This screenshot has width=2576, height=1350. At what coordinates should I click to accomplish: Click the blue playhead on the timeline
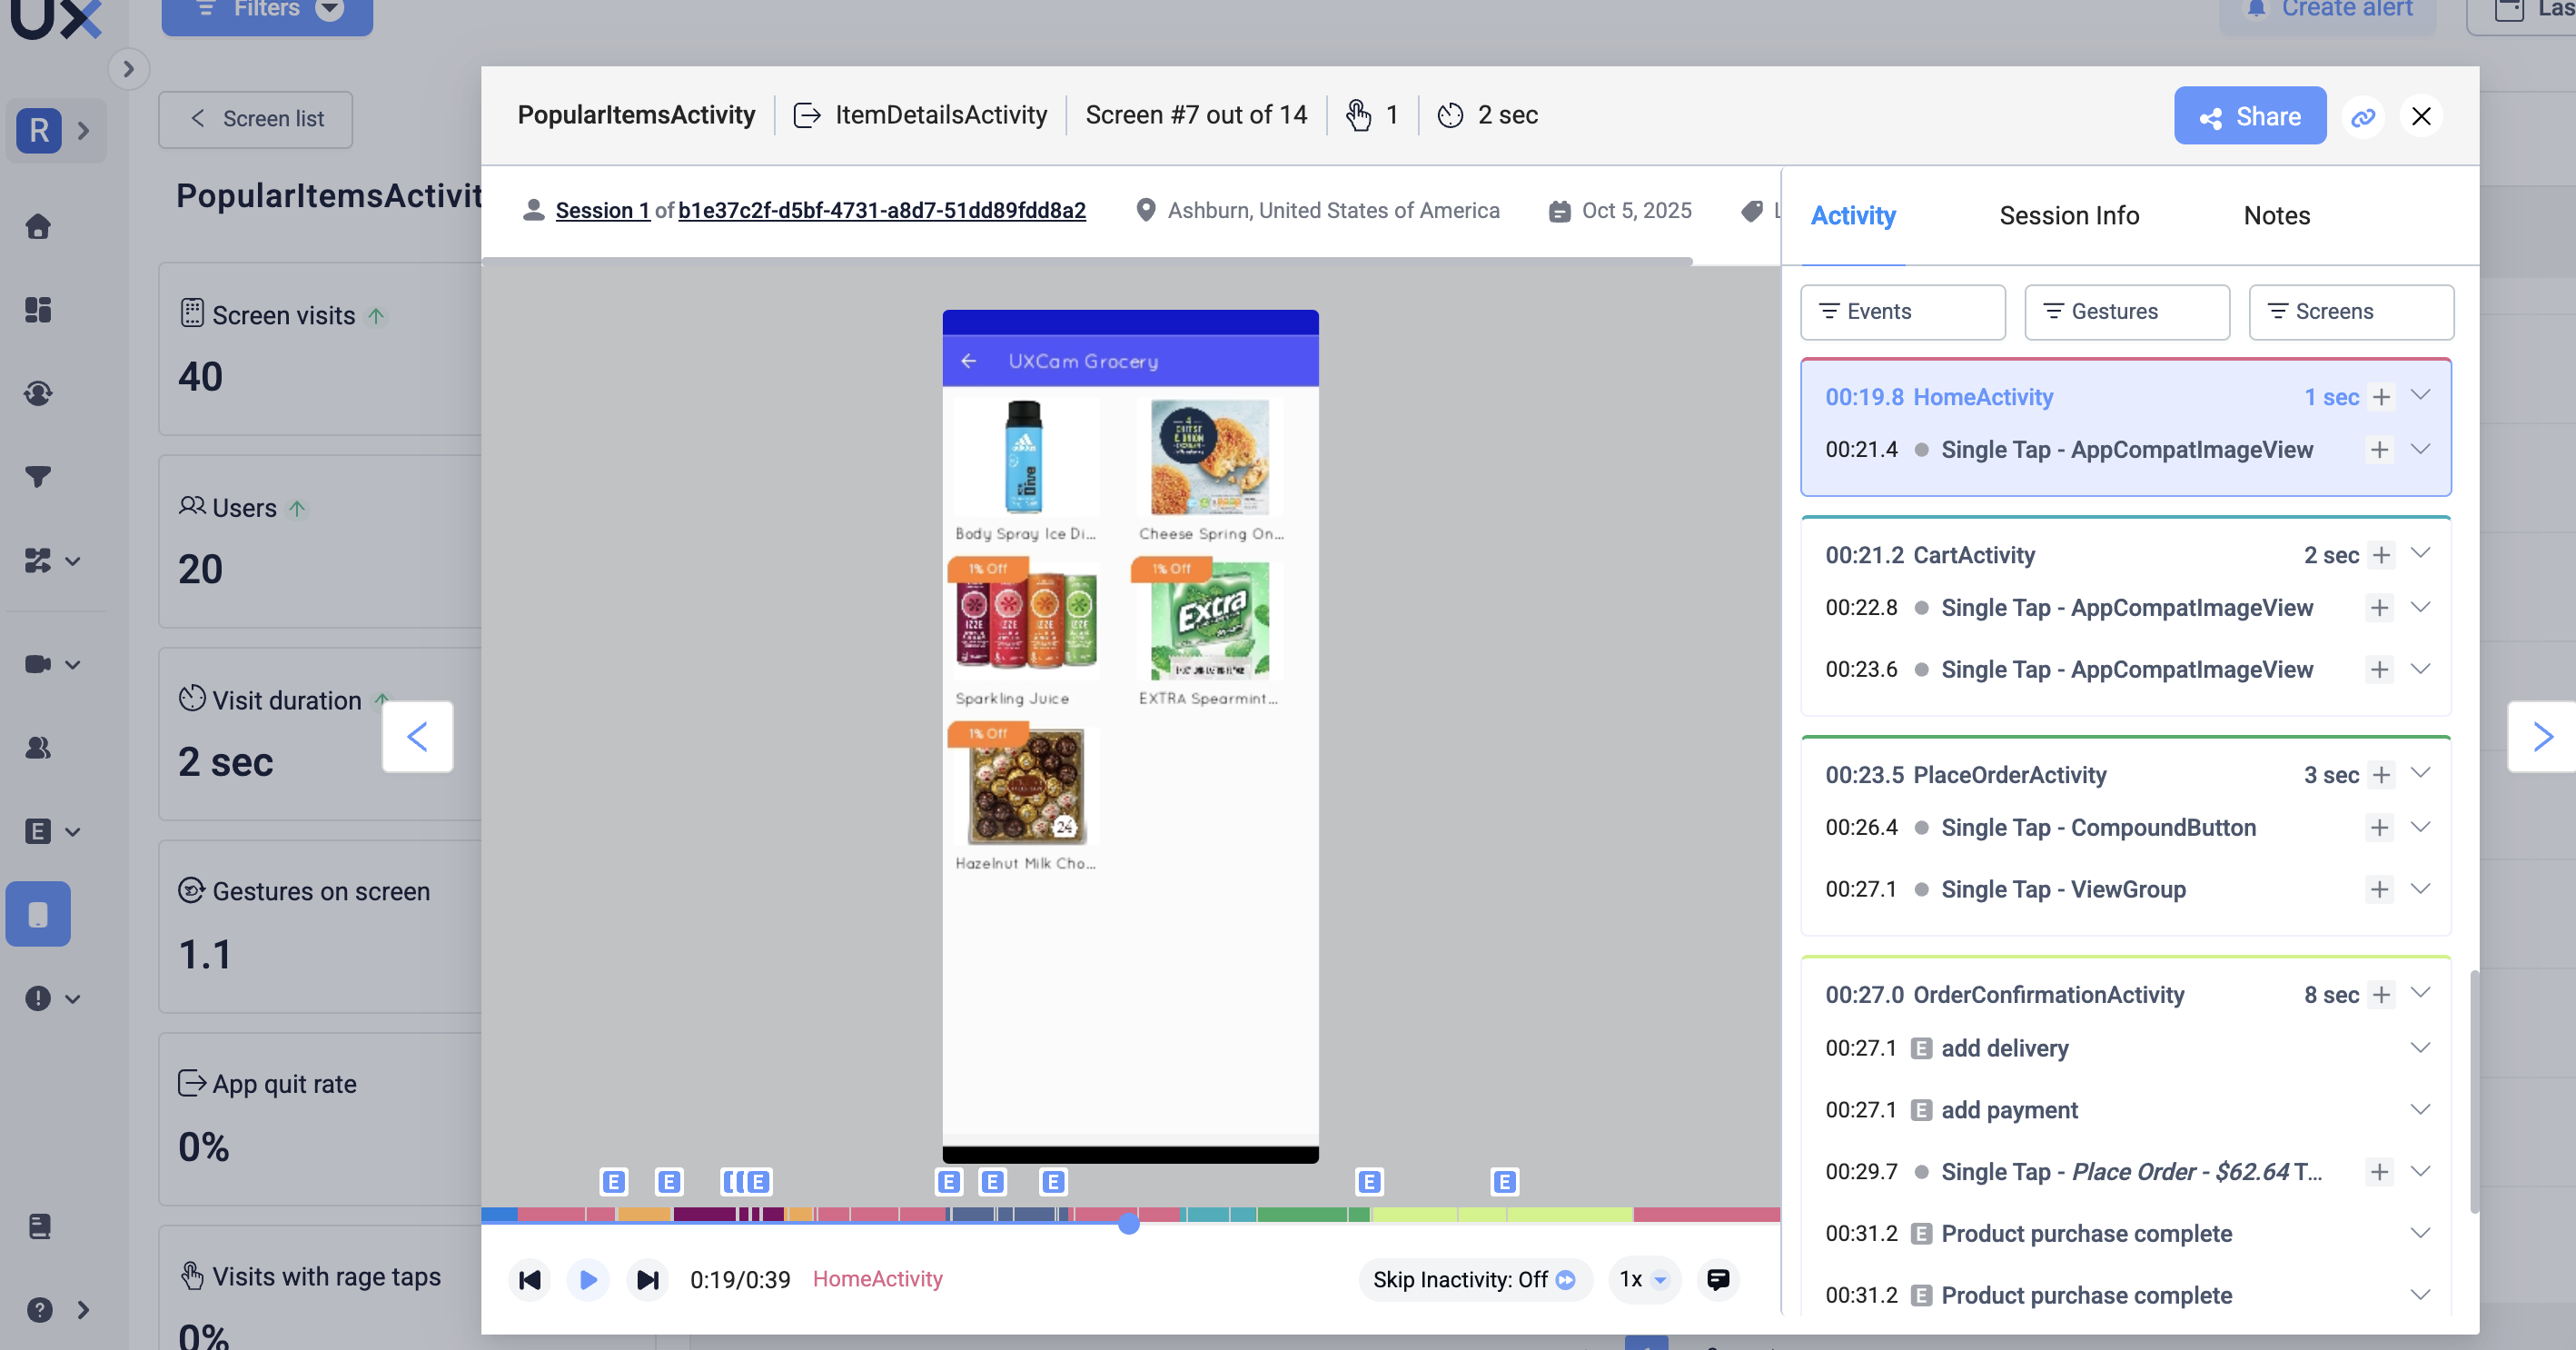pyautogui.click(x=1128, y=1223)
